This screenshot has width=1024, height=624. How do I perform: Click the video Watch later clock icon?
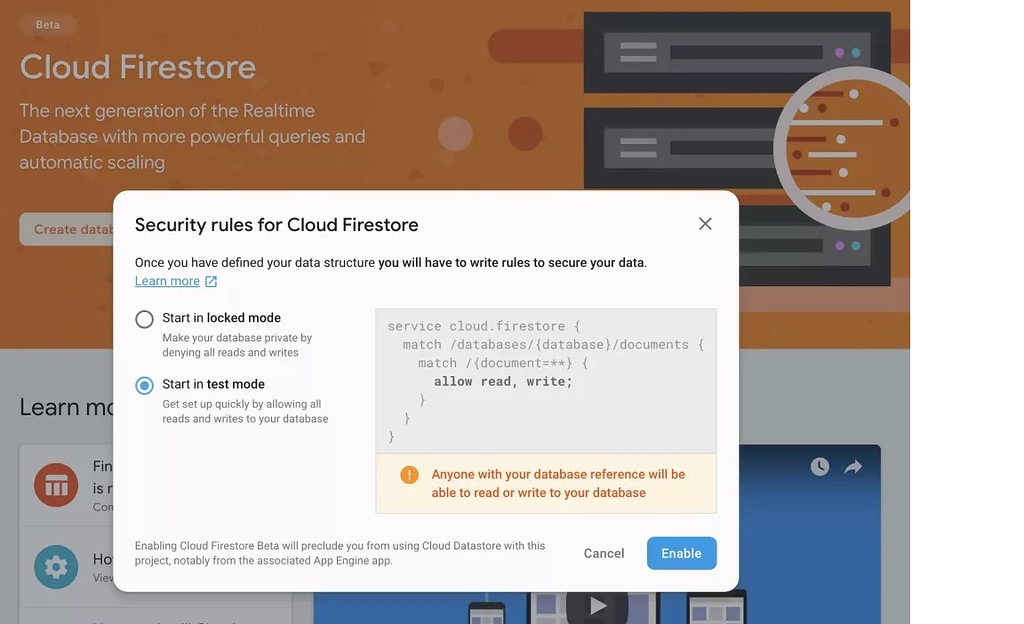tap(820, 466)
